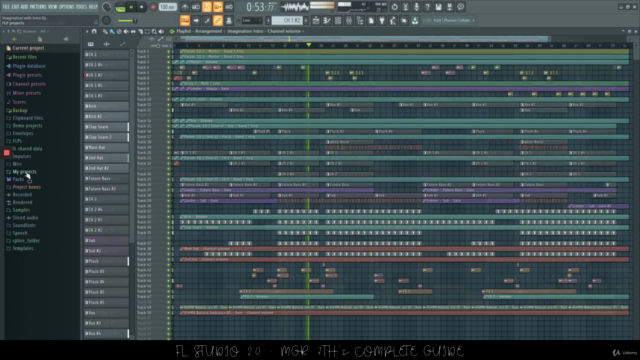Mute Track 3 with its green LED
The image size is (640, 360).
pyautogui.click(x=168, y=62)
